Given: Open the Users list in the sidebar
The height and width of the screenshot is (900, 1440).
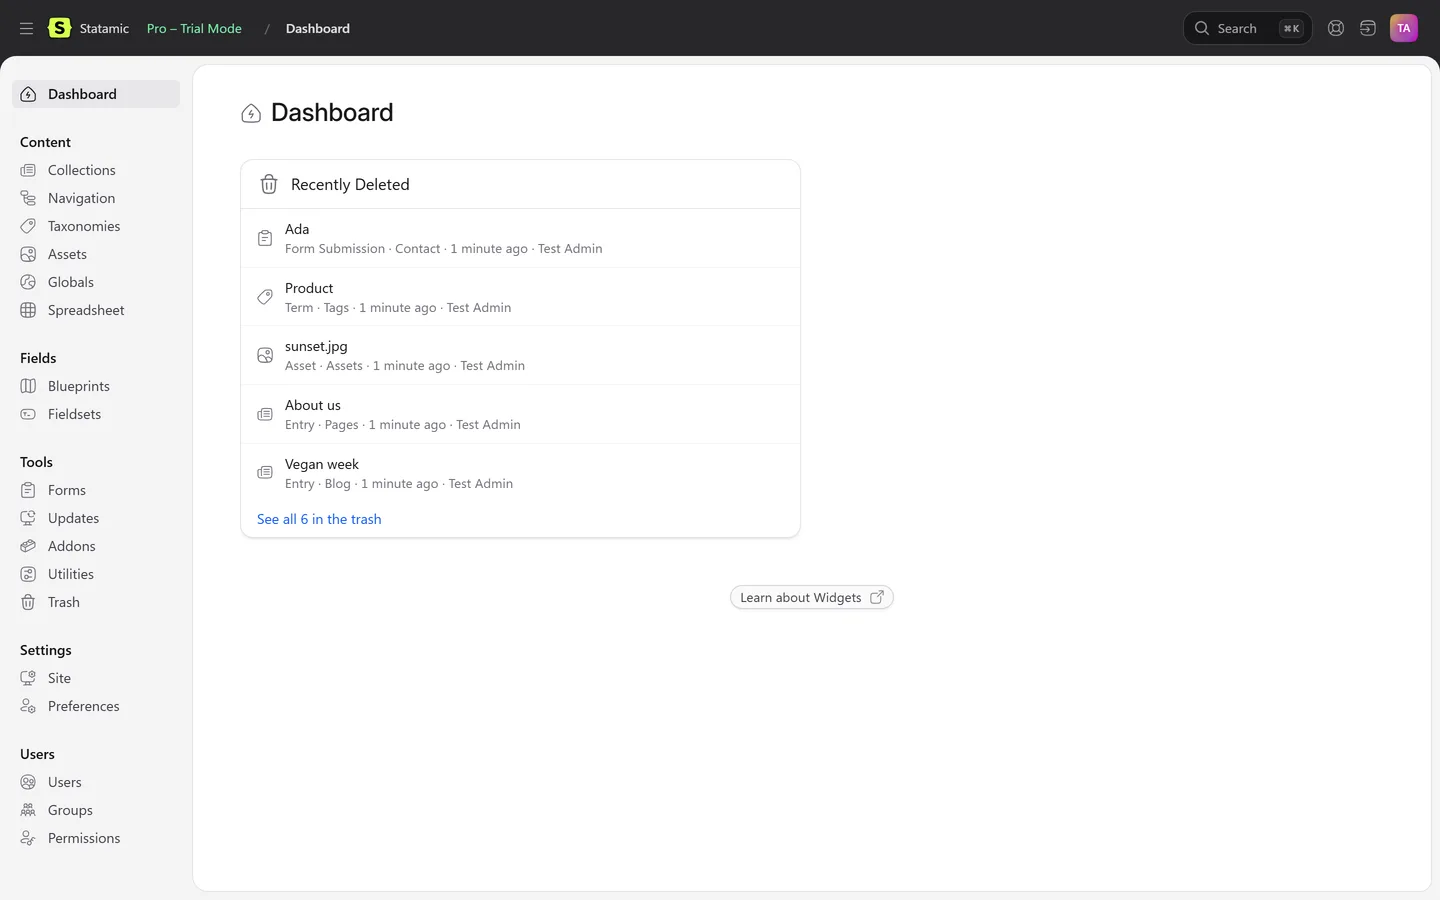Looking at the screenshot, I should 96,782.
